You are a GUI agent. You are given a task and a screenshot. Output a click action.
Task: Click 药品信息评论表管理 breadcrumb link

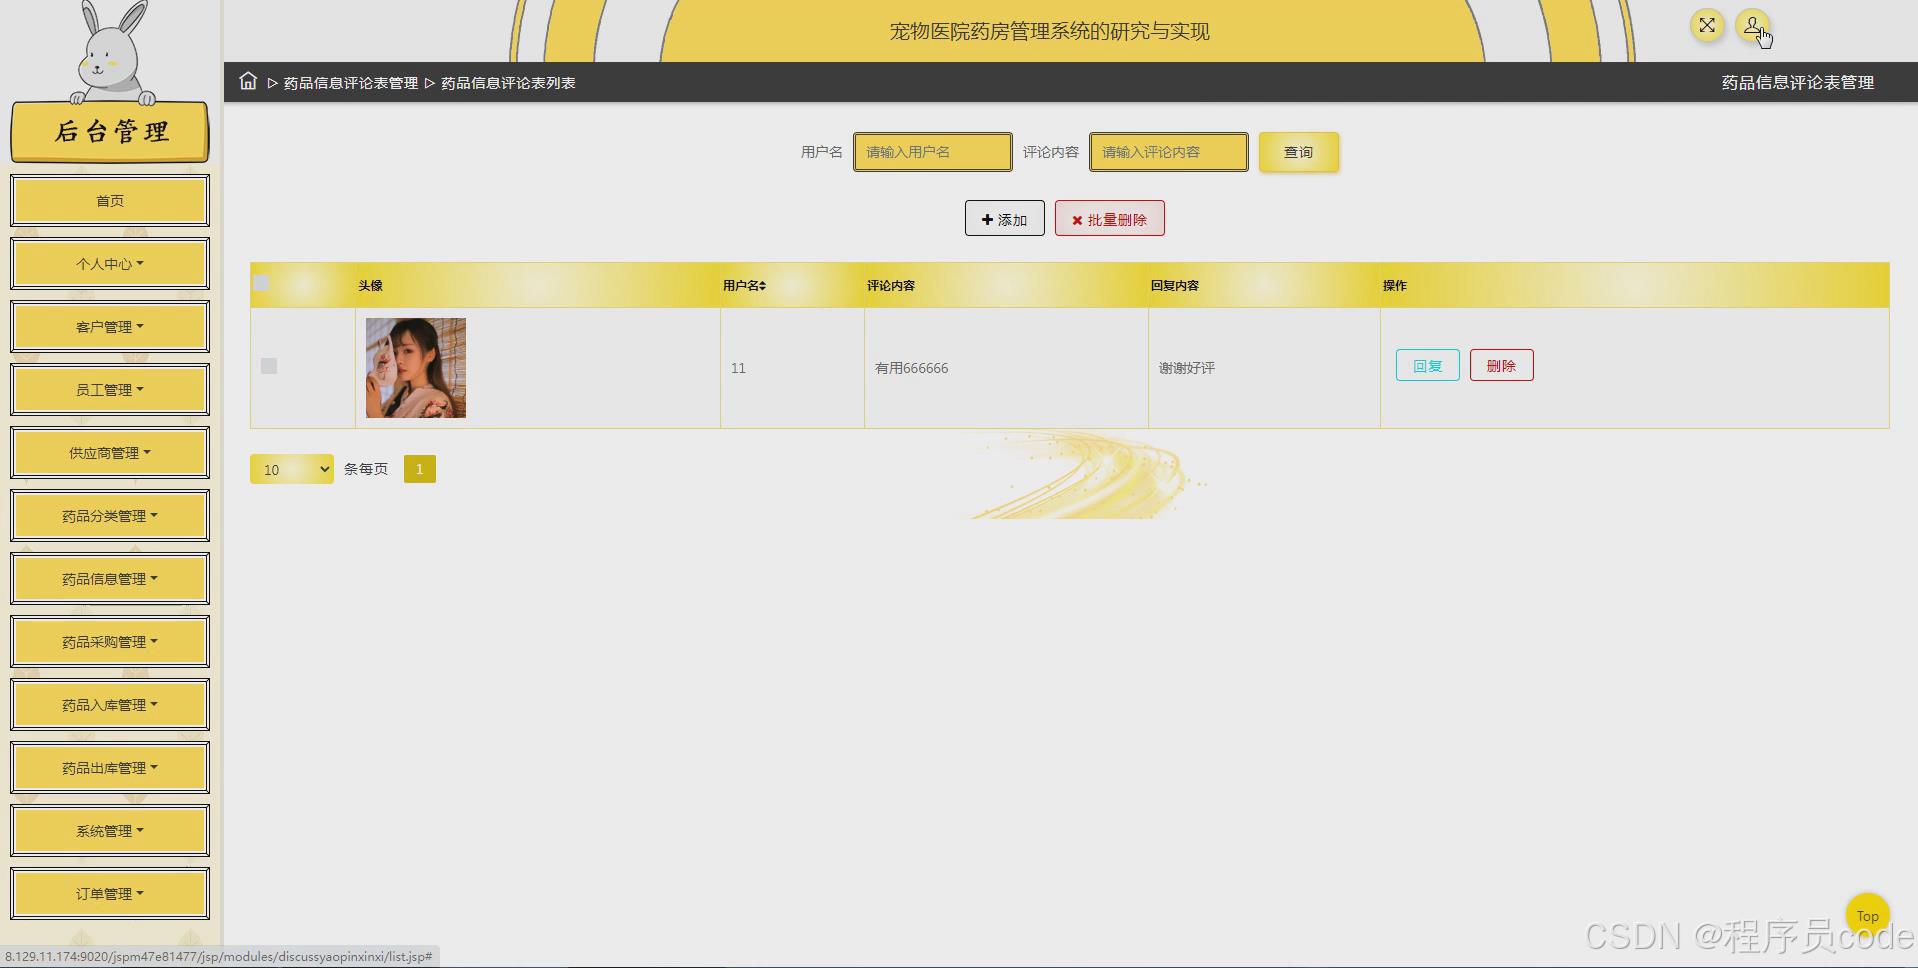tap(351, 83)
